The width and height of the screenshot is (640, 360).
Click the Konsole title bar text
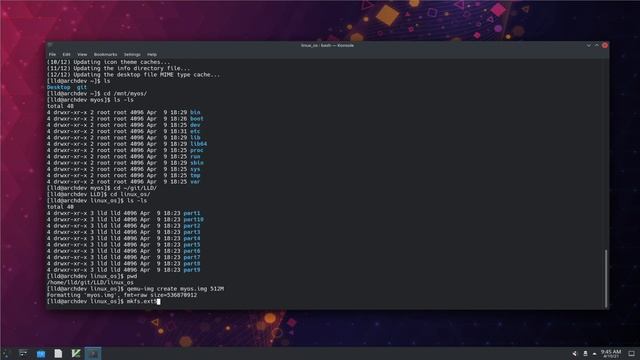(x=327, y=45)
